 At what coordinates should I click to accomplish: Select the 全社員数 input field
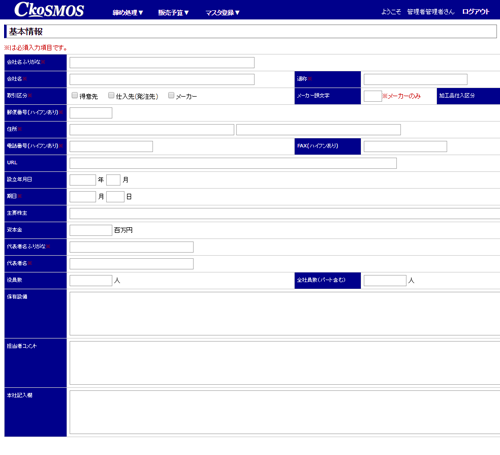click(385, 281)
